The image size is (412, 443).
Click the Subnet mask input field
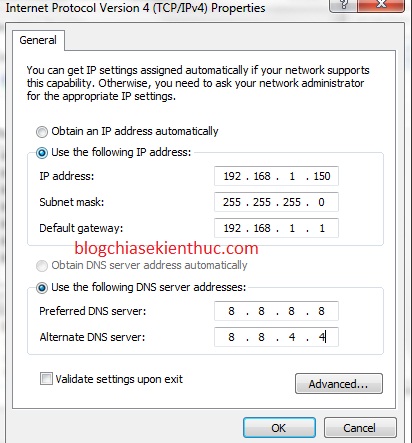point(276,202)
